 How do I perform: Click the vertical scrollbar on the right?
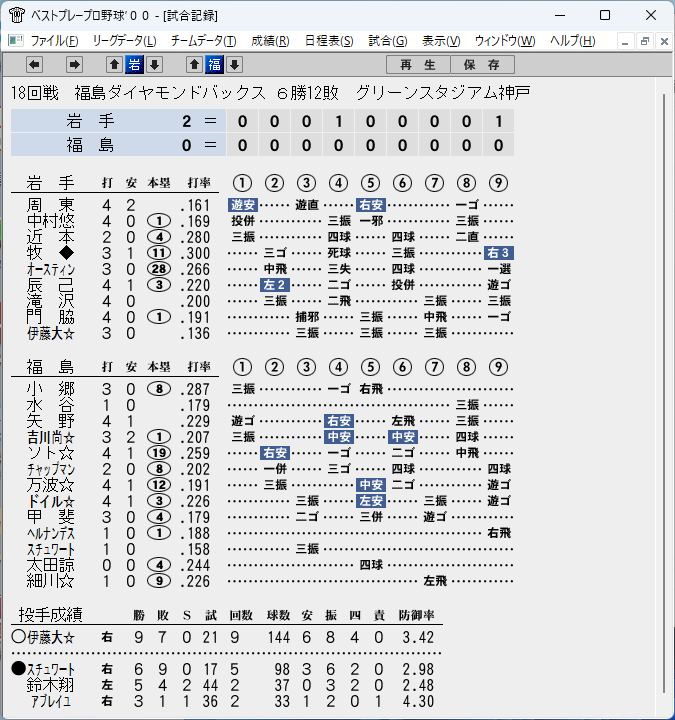(x=664, y=393)
